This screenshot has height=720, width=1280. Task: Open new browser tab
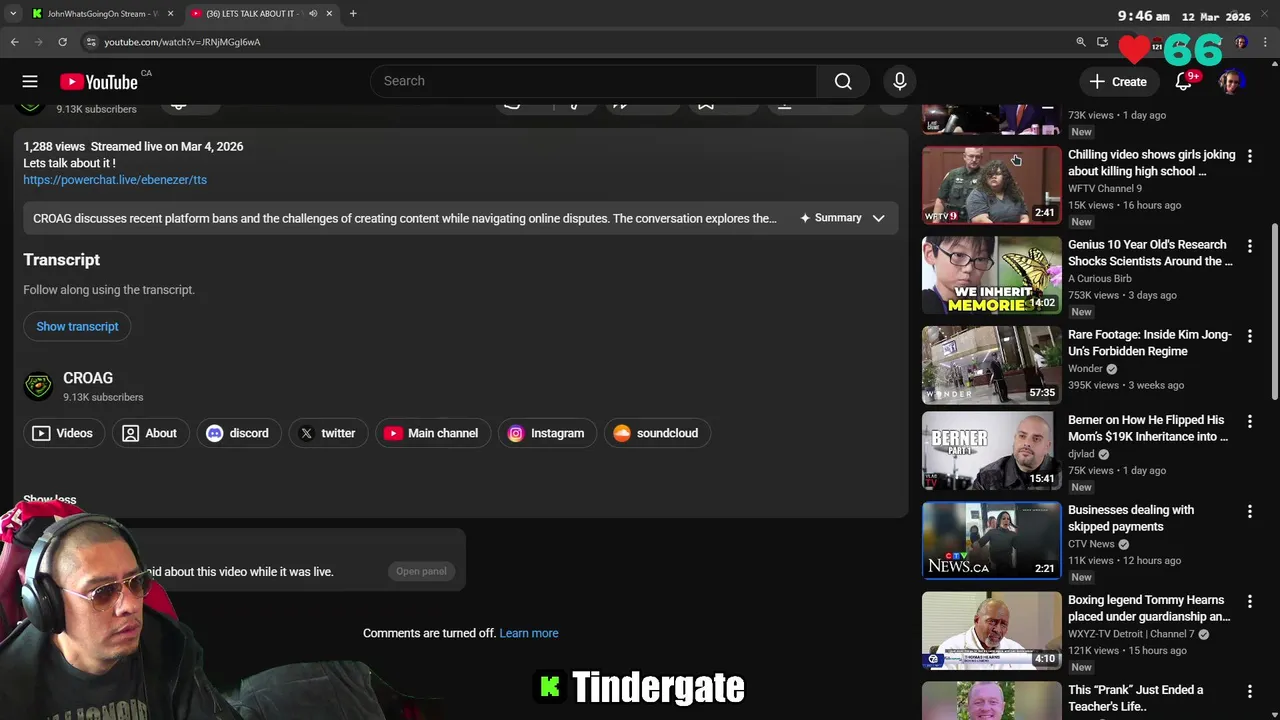[353, 14]
